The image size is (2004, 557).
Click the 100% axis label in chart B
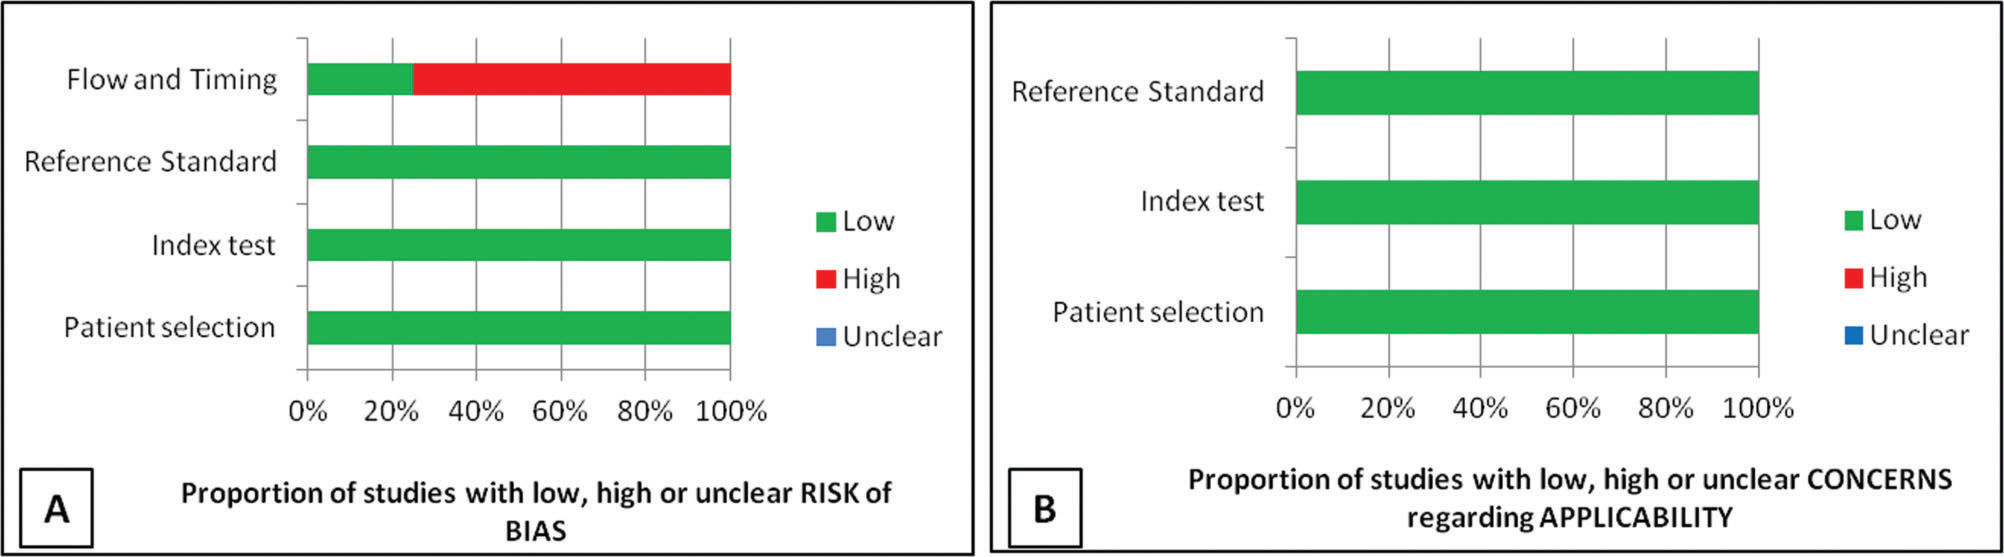coord(1759,408)
